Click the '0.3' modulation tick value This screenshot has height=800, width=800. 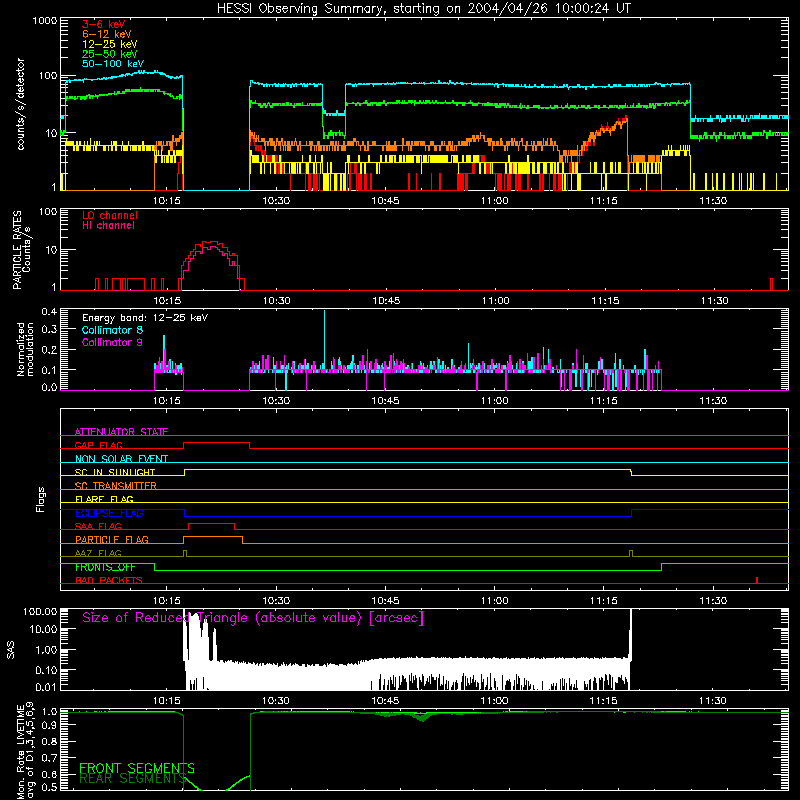[49, 329]
